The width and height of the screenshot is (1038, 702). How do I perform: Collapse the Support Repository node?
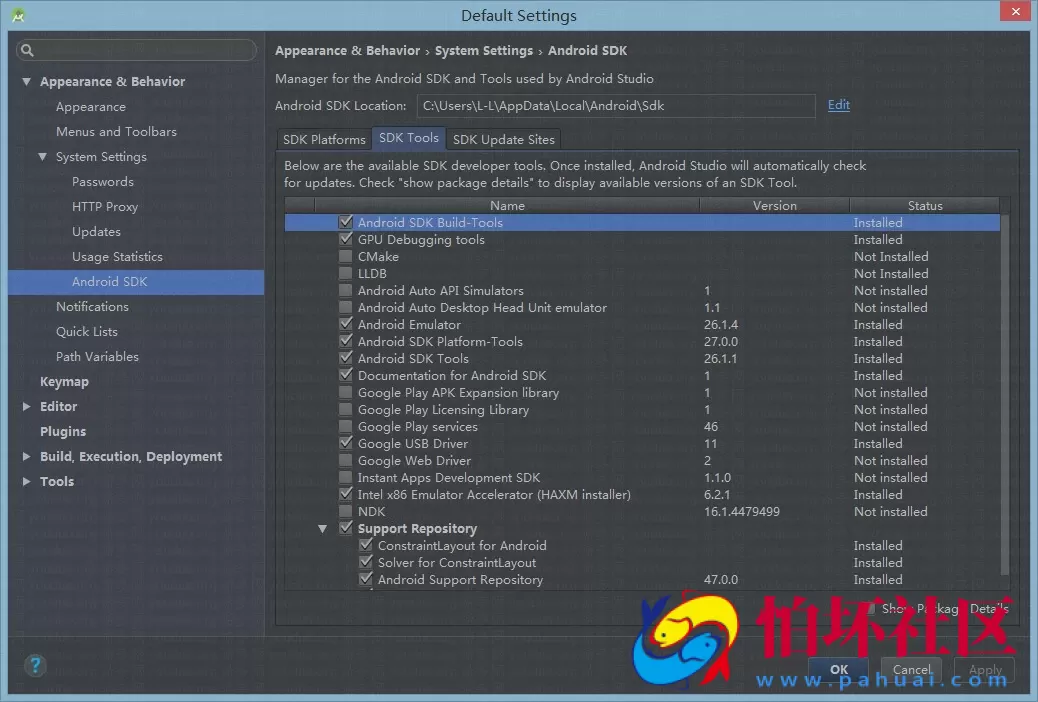(322, 528)
